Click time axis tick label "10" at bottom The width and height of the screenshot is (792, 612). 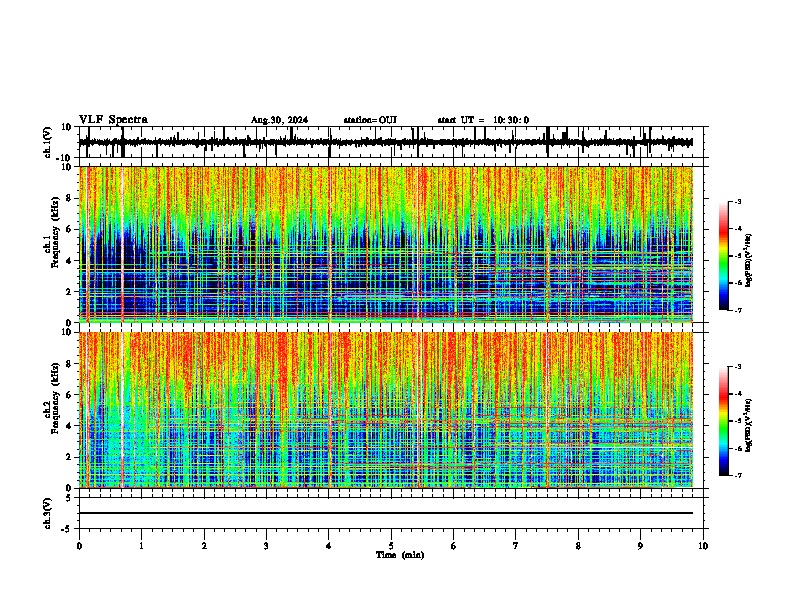pos(703,546)
